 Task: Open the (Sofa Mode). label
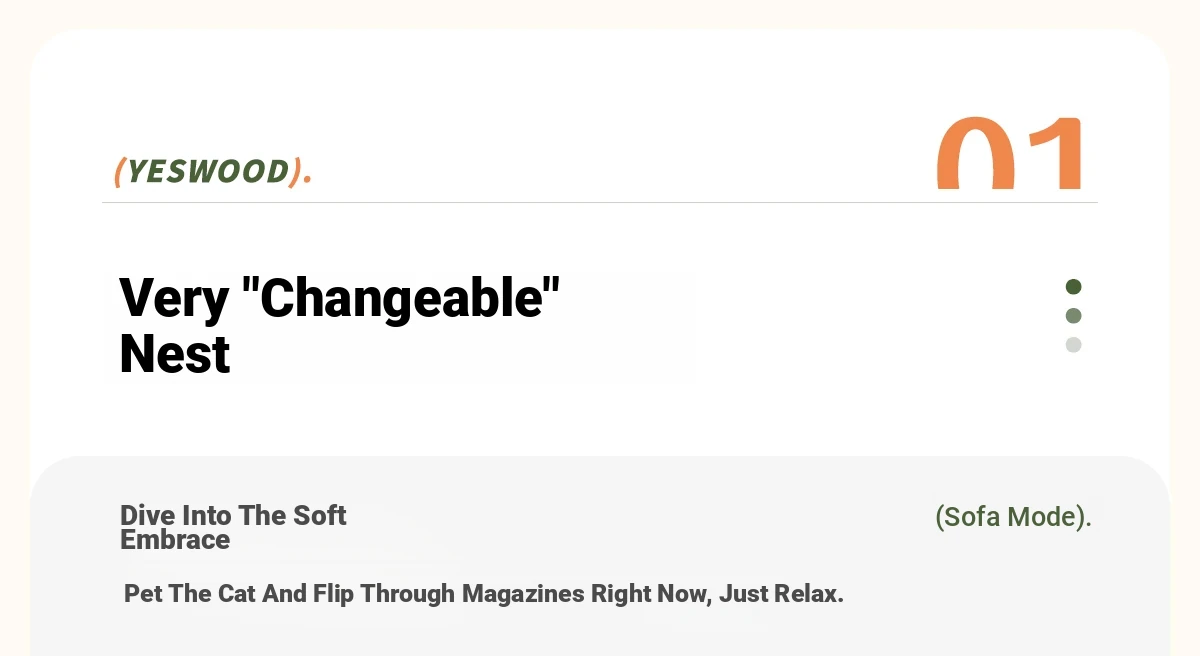tap(1013, 517)
